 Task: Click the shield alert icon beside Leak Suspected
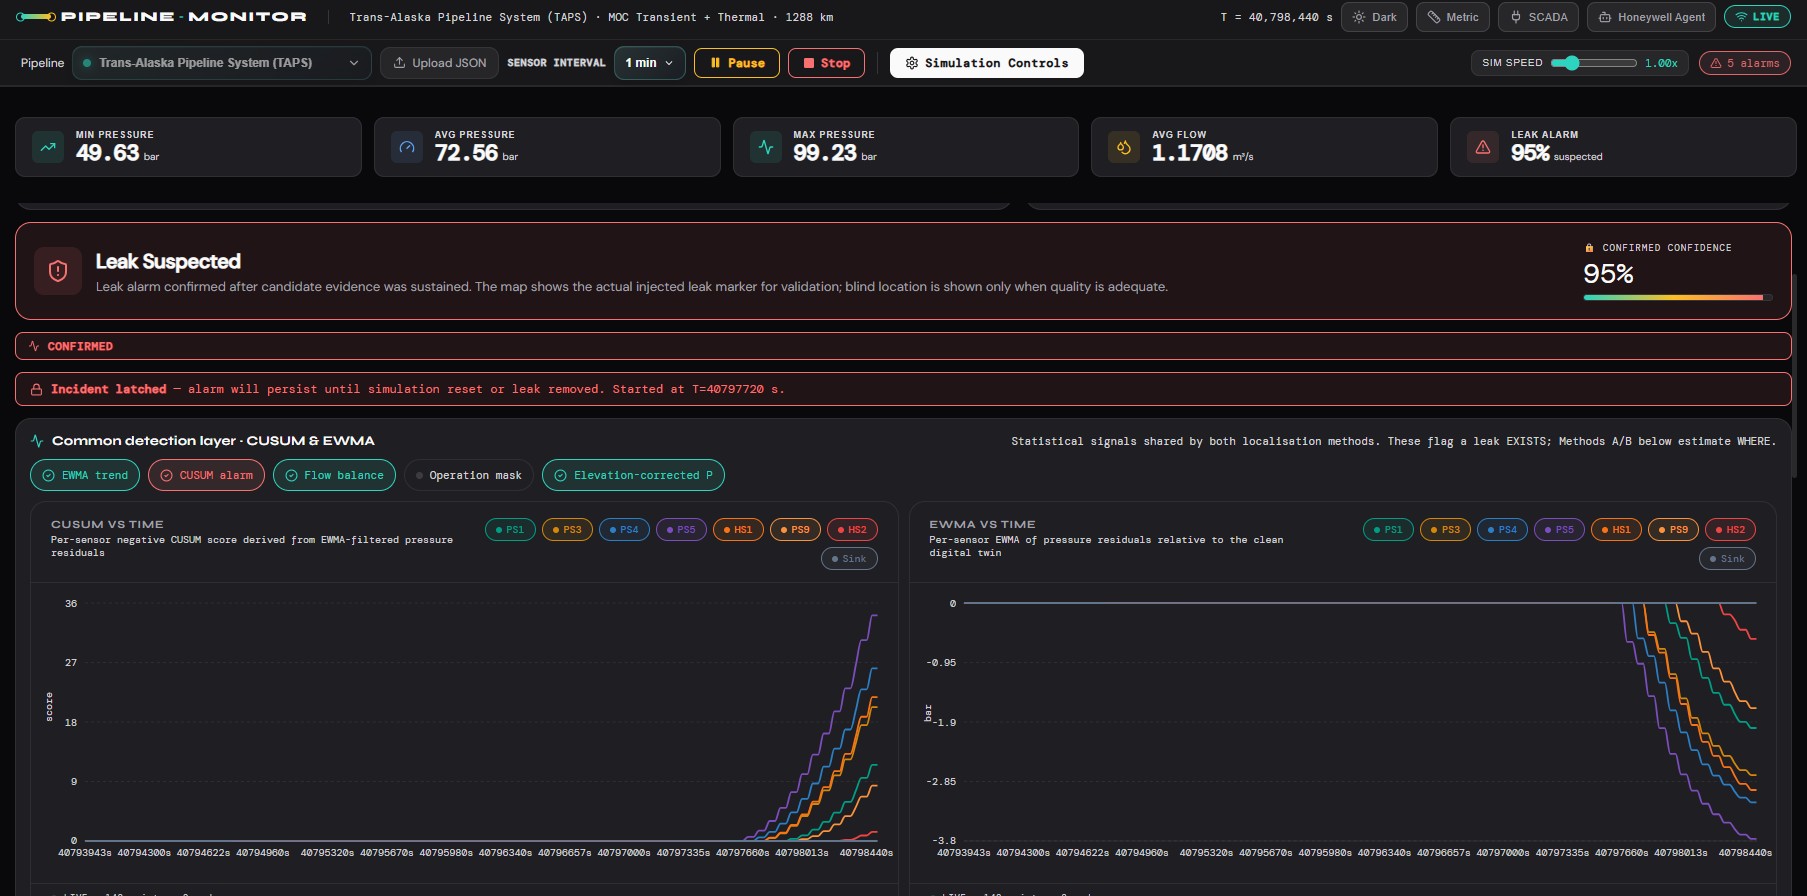58,271
